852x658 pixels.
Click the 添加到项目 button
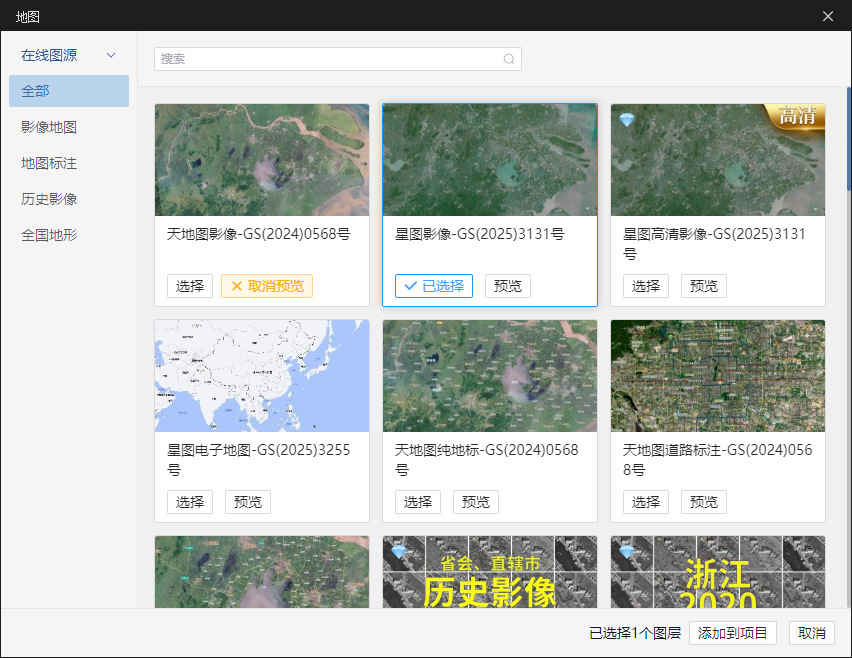pos(733,633)
